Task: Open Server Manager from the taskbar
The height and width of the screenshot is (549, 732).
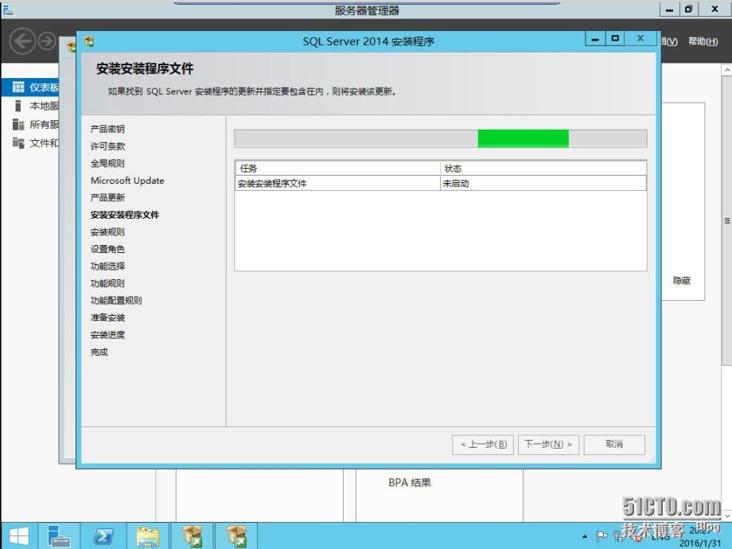Action: 59,536
